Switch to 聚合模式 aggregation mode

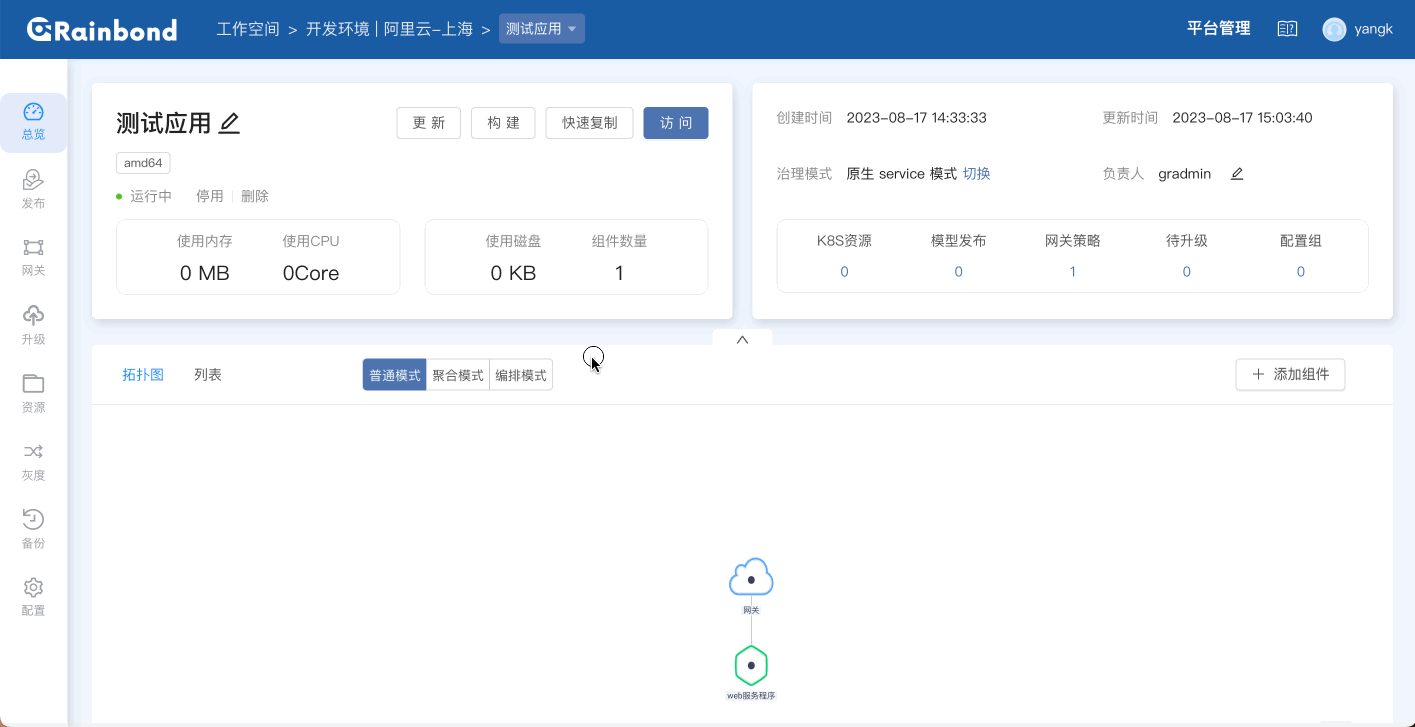point(458,374)
